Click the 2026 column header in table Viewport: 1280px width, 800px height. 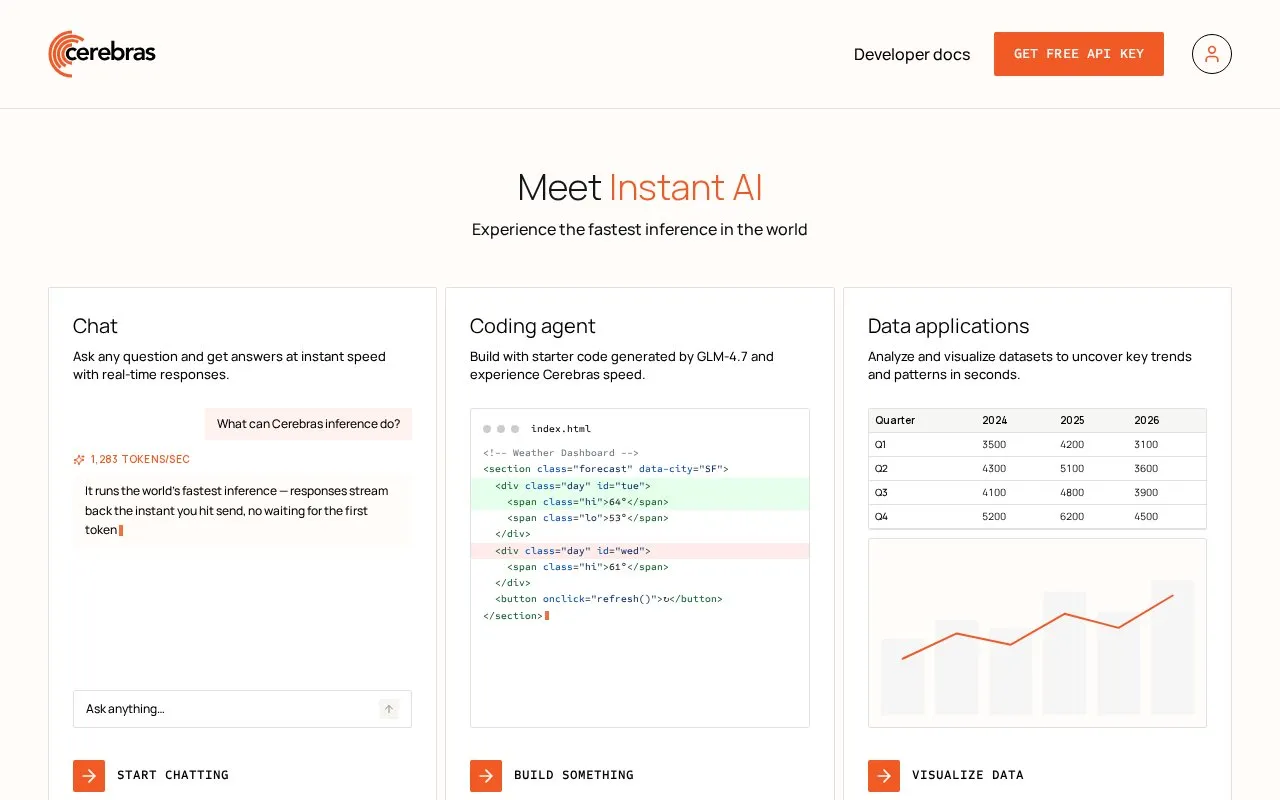tap(1146, 421)
